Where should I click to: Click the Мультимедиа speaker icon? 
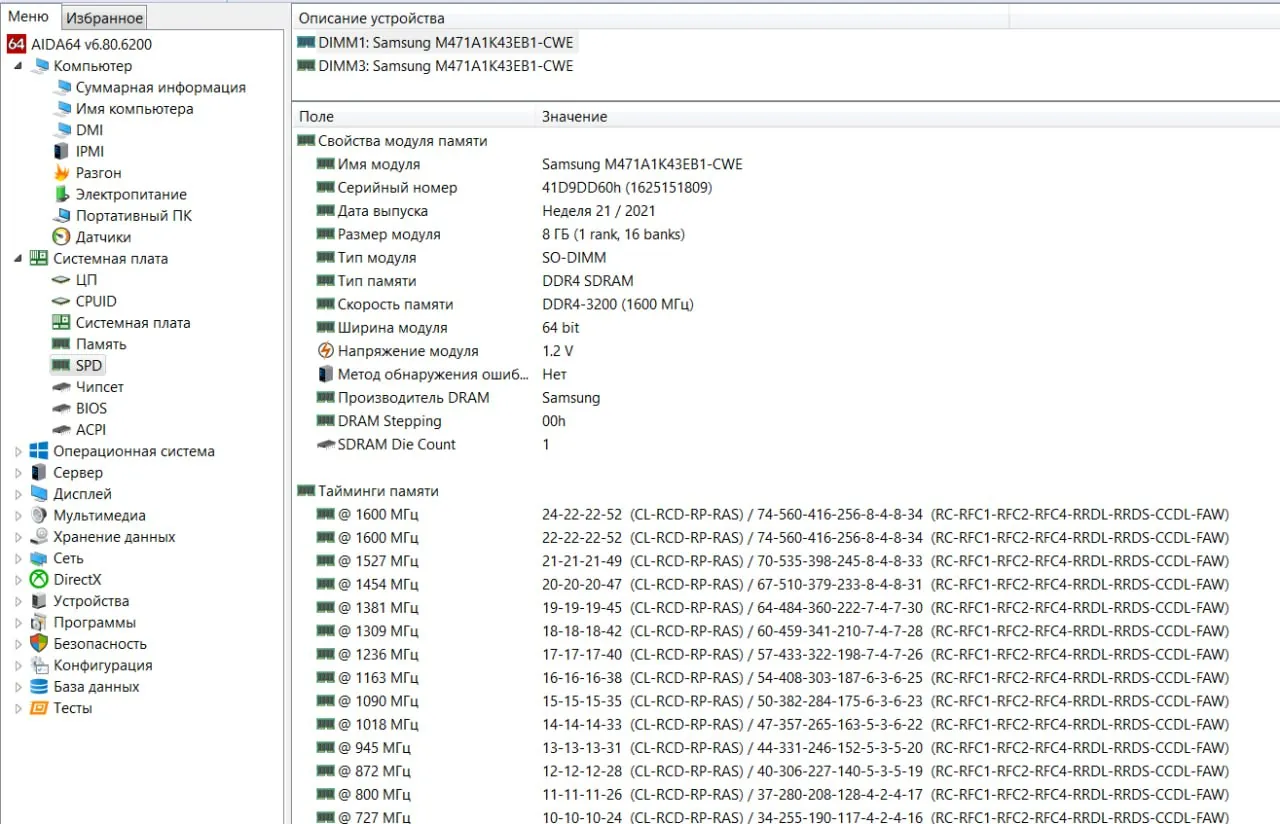[x=39, y=515]
